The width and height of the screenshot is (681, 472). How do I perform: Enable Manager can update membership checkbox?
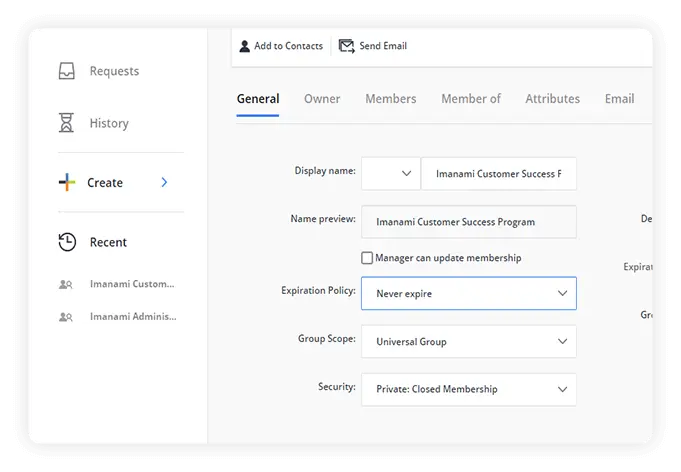coord(367,258)
